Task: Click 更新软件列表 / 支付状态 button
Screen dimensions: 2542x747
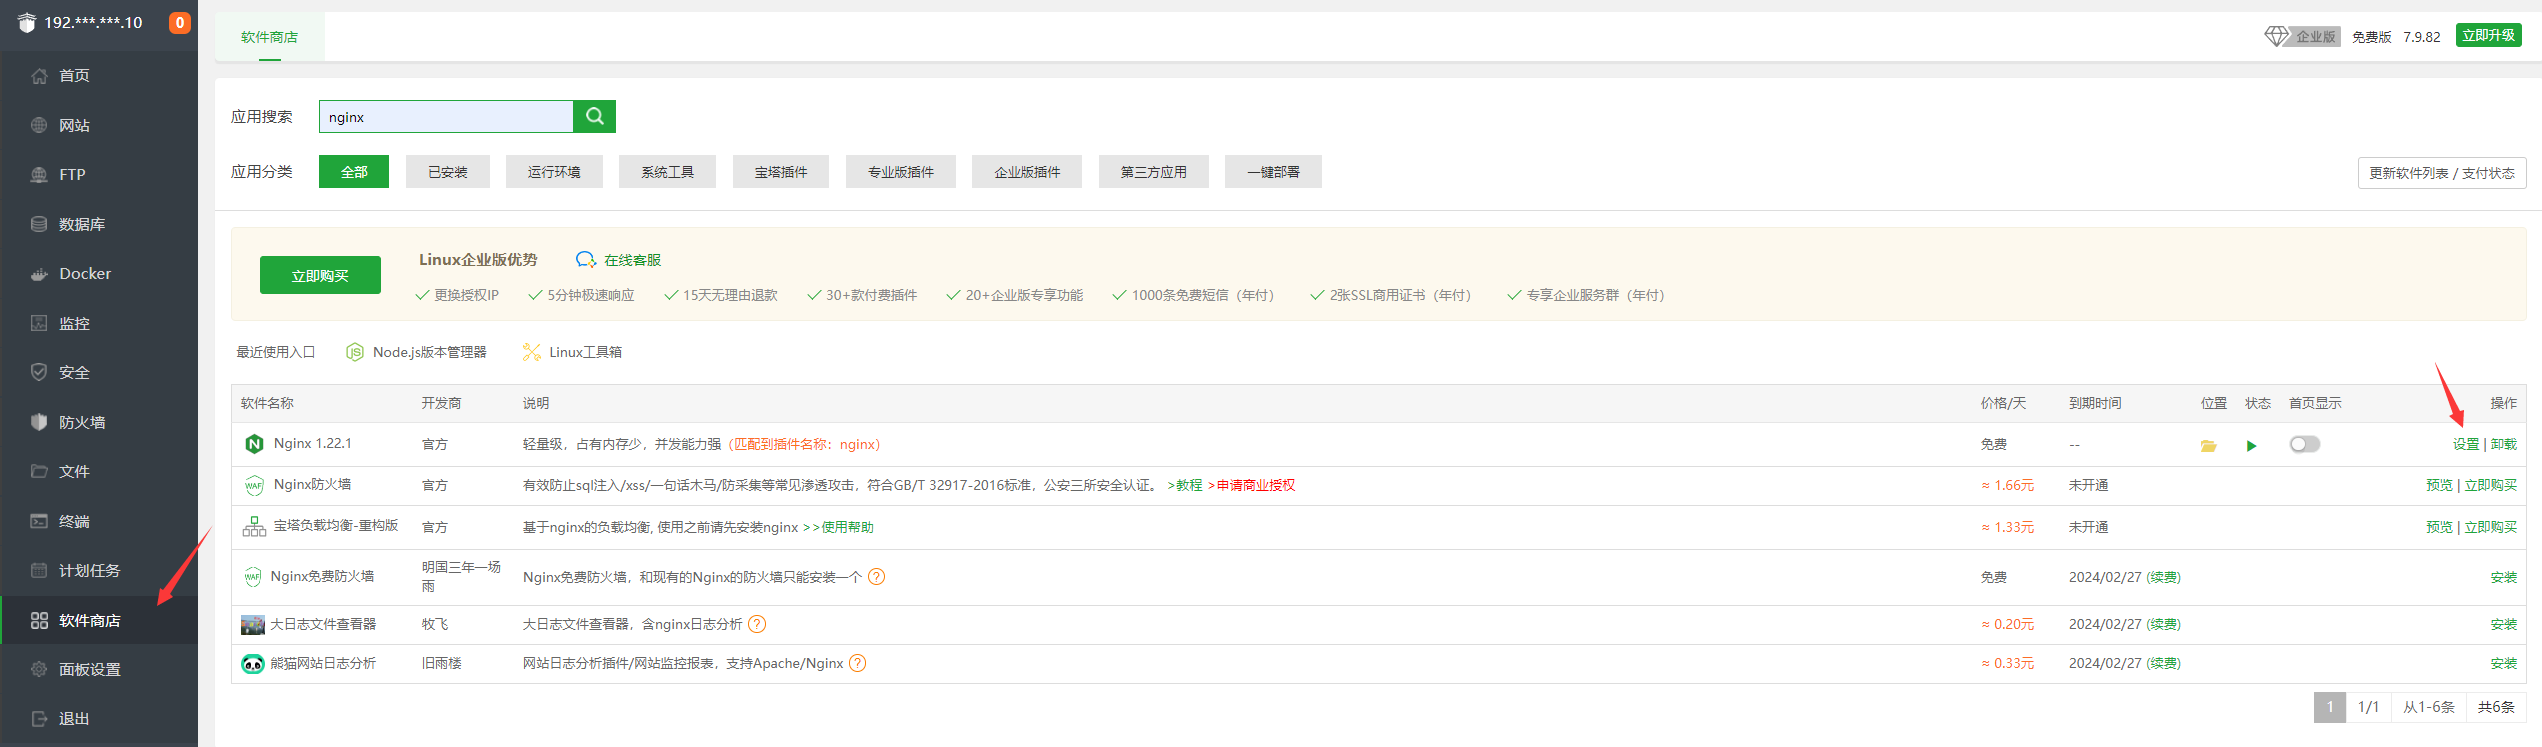Action: point(2442,173)
